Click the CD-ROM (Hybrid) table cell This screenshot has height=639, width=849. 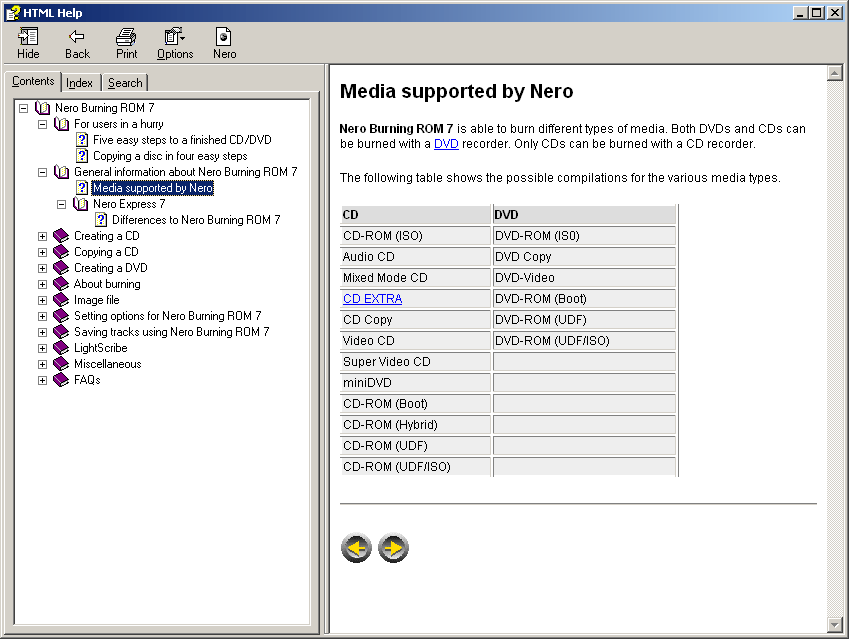pyautogui.click(x=415, y=425)
